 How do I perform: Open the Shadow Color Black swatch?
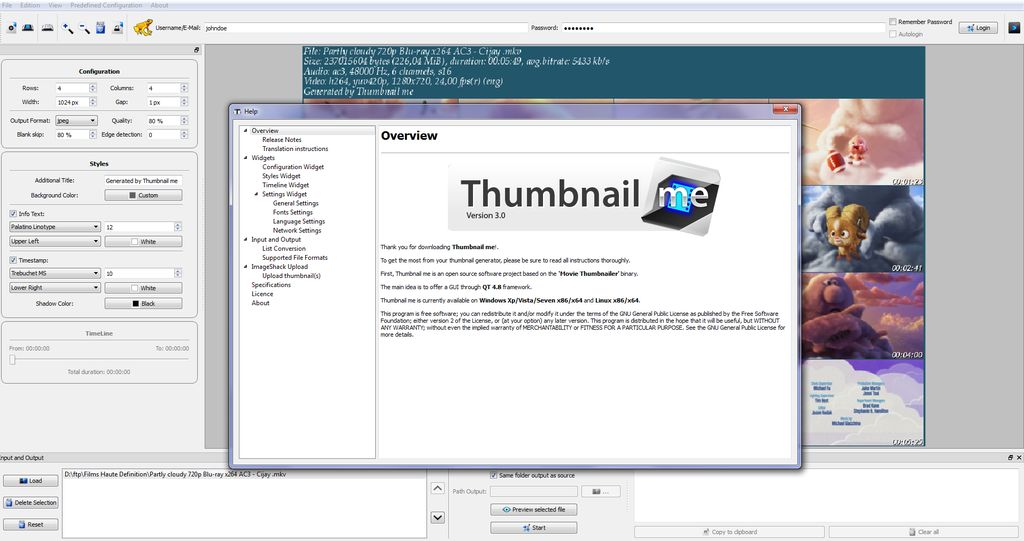click(x=144, y=304)
